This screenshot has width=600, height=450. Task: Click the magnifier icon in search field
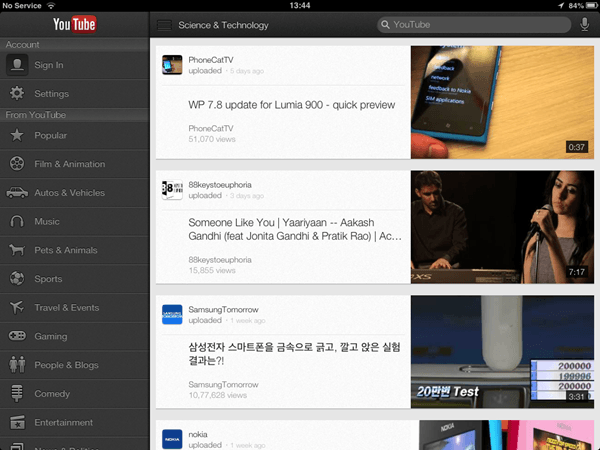(385, 25)
